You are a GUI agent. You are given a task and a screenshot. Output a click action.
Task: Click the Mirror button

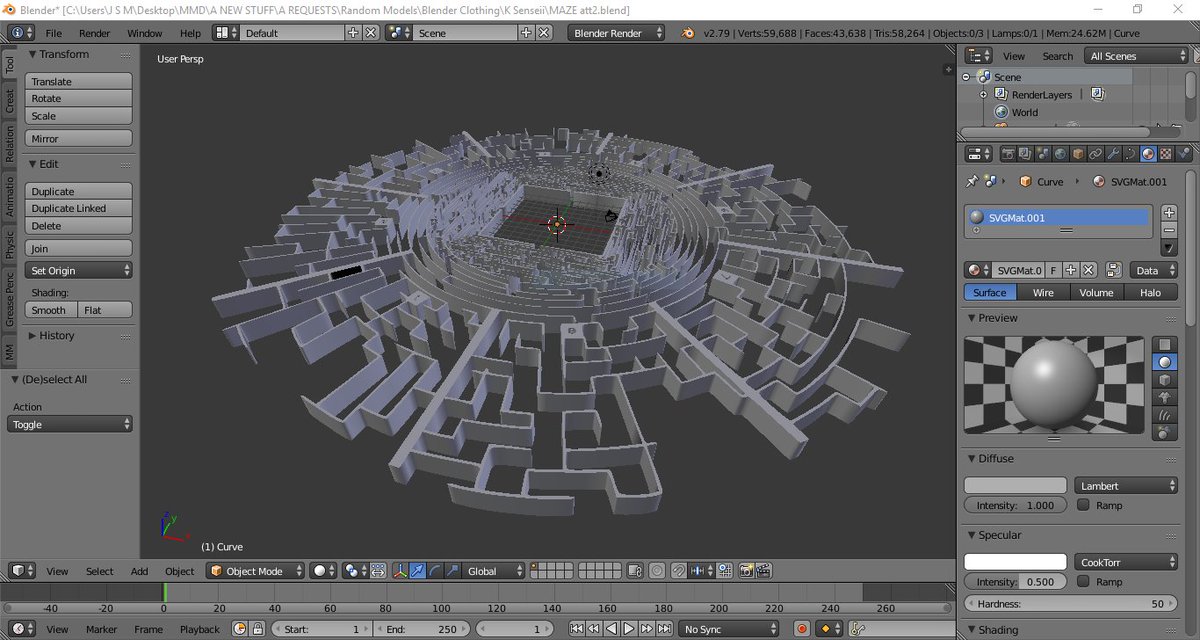(78, 138)
